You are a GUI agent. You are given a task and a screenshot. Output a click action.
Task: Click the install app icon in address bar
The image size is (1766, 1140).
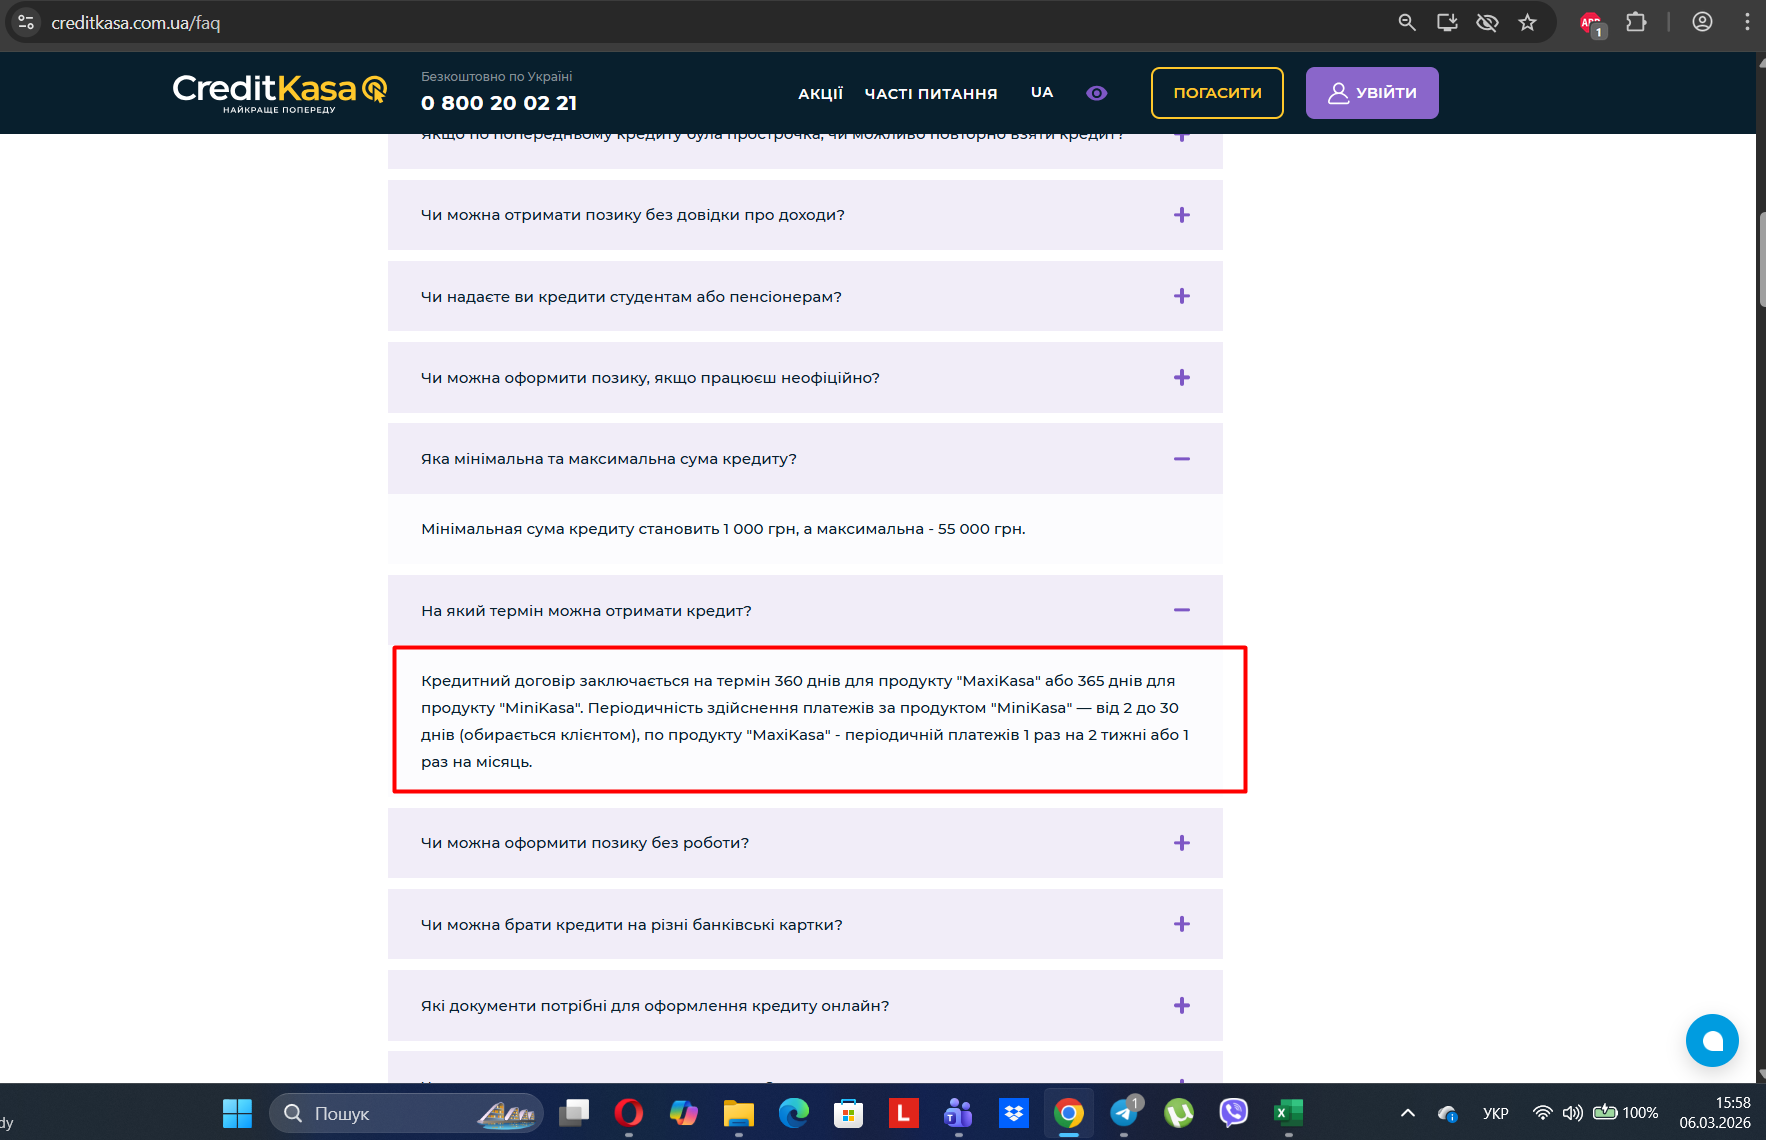tap(1447, 22)
